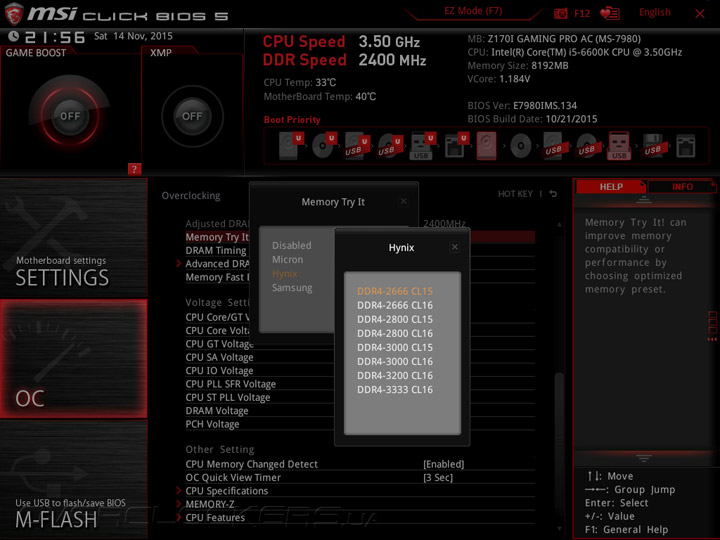Switch to EZ Mode (F7)

pos(473,11)
